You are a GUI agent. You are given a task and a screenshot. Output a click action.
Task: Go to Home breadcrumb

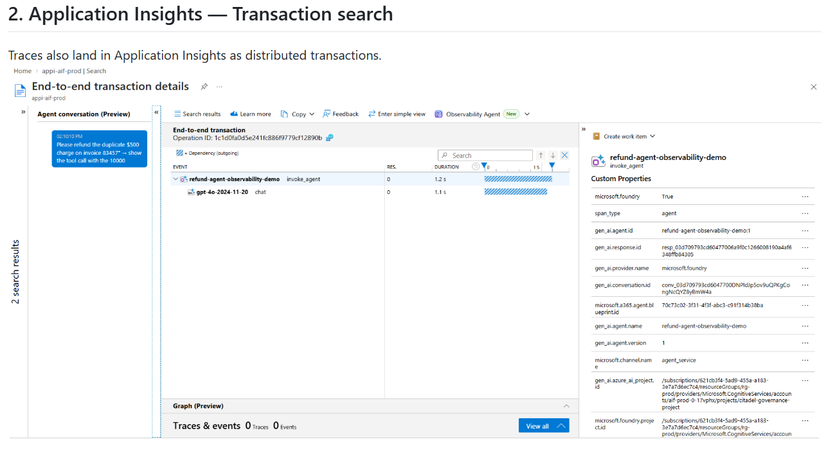point(23,71)
